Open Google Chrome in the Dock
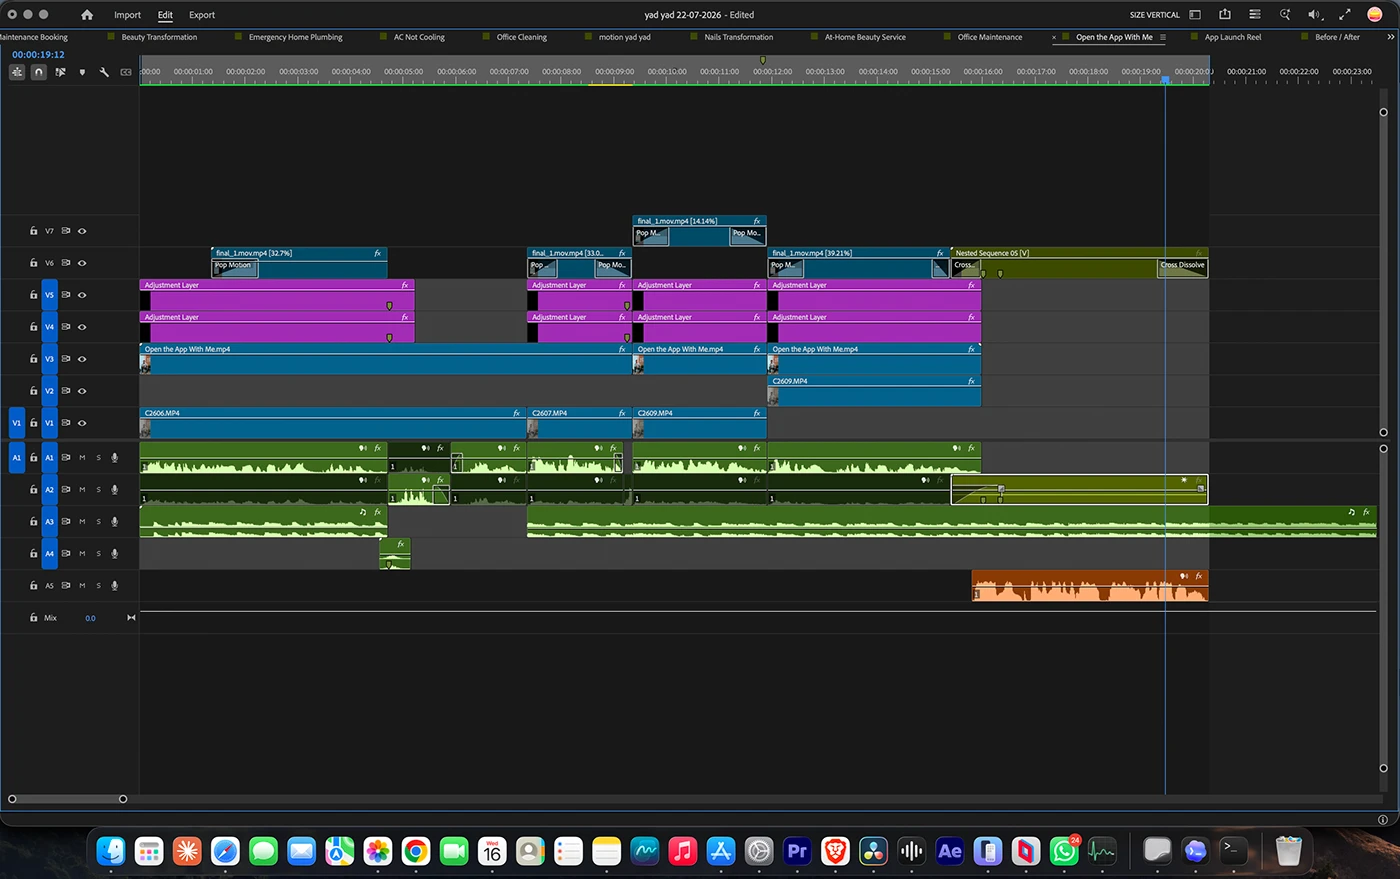 tap(416, 851)
